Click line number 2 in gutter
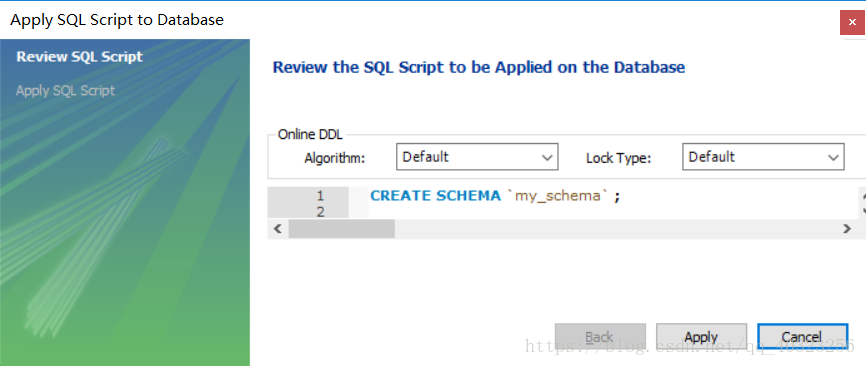This screenshot has height=366, width=866. click(x=320, y=211)
